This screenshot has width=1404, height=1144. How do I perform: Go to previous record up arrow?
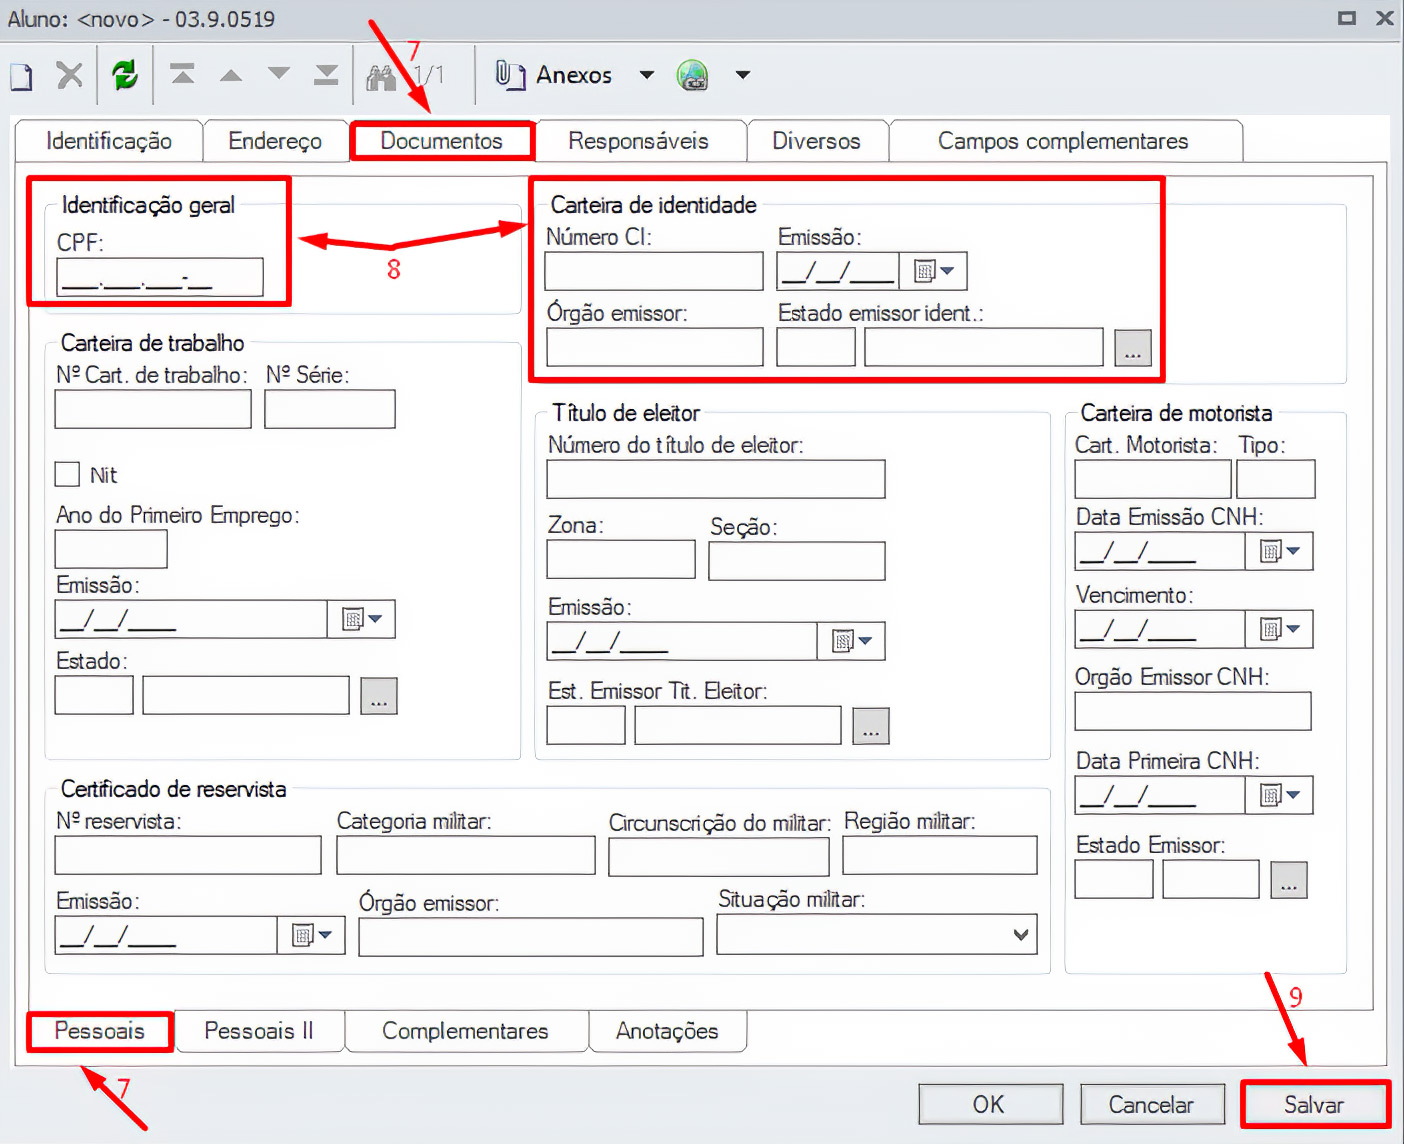pos(231,75)
